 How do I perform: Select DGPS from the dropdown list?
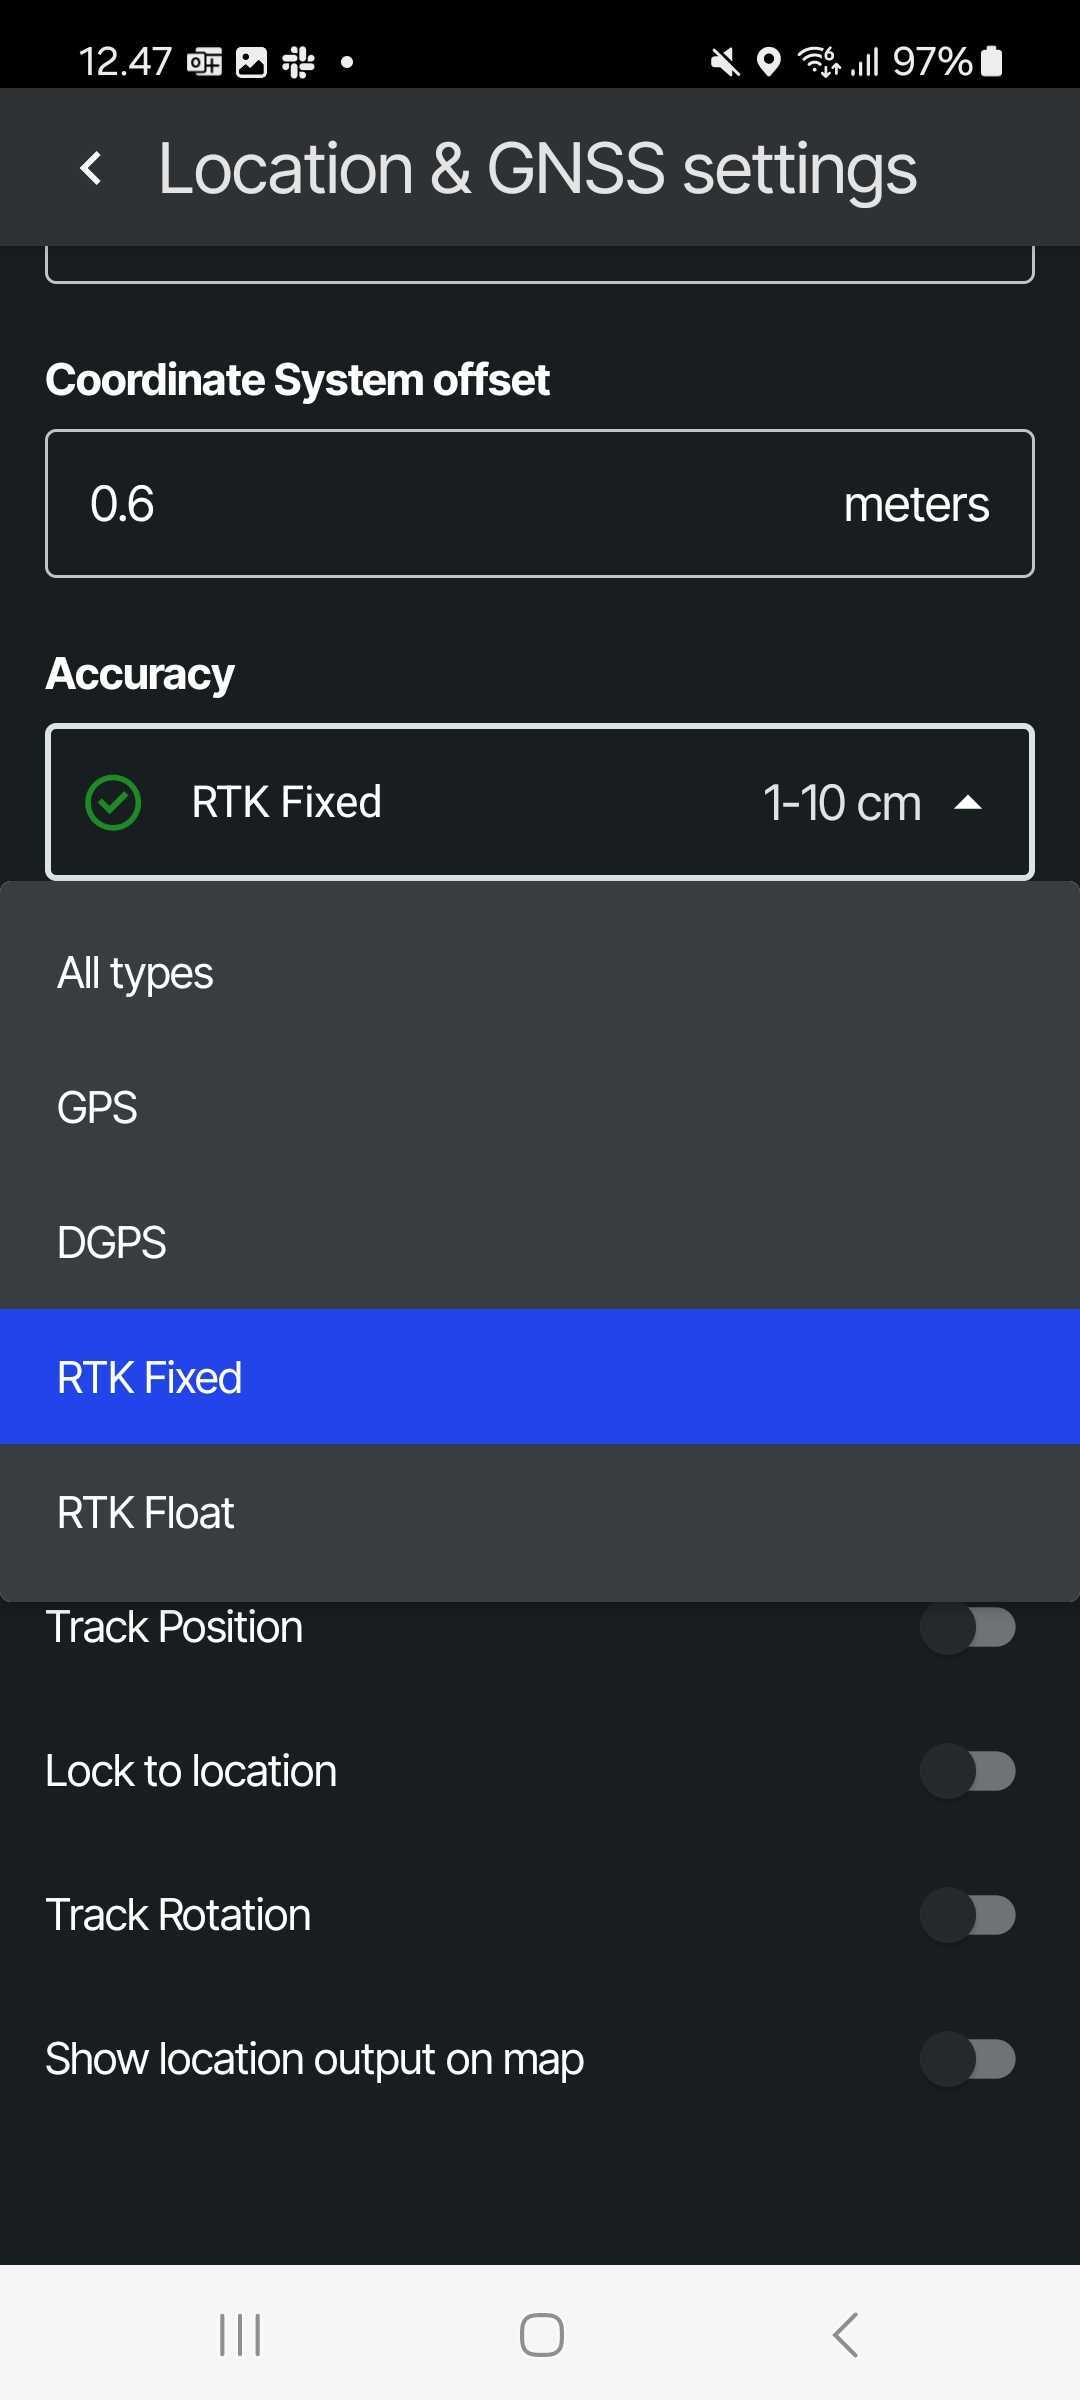point(540,1243)
